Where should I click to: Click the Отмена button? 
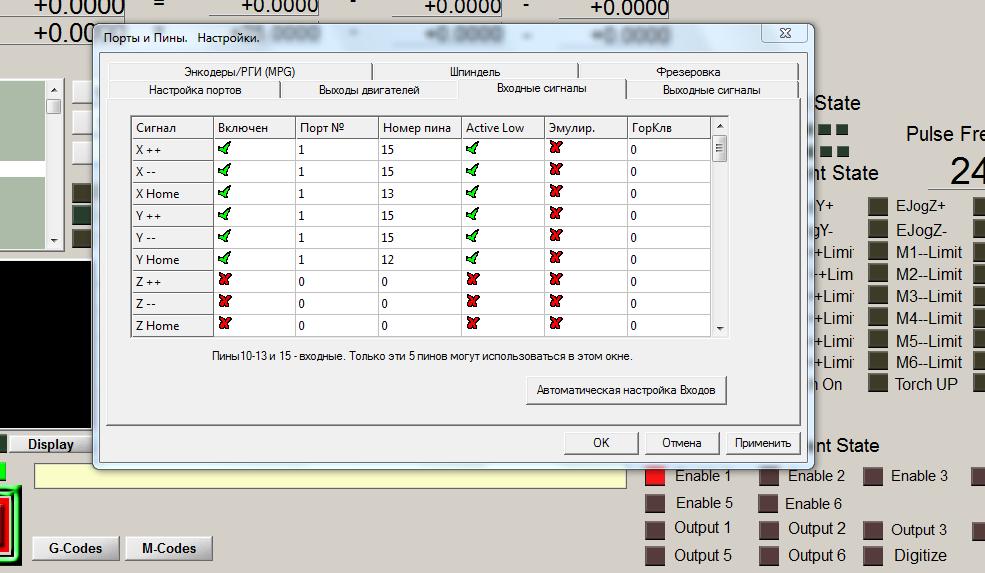pos(682,442)
